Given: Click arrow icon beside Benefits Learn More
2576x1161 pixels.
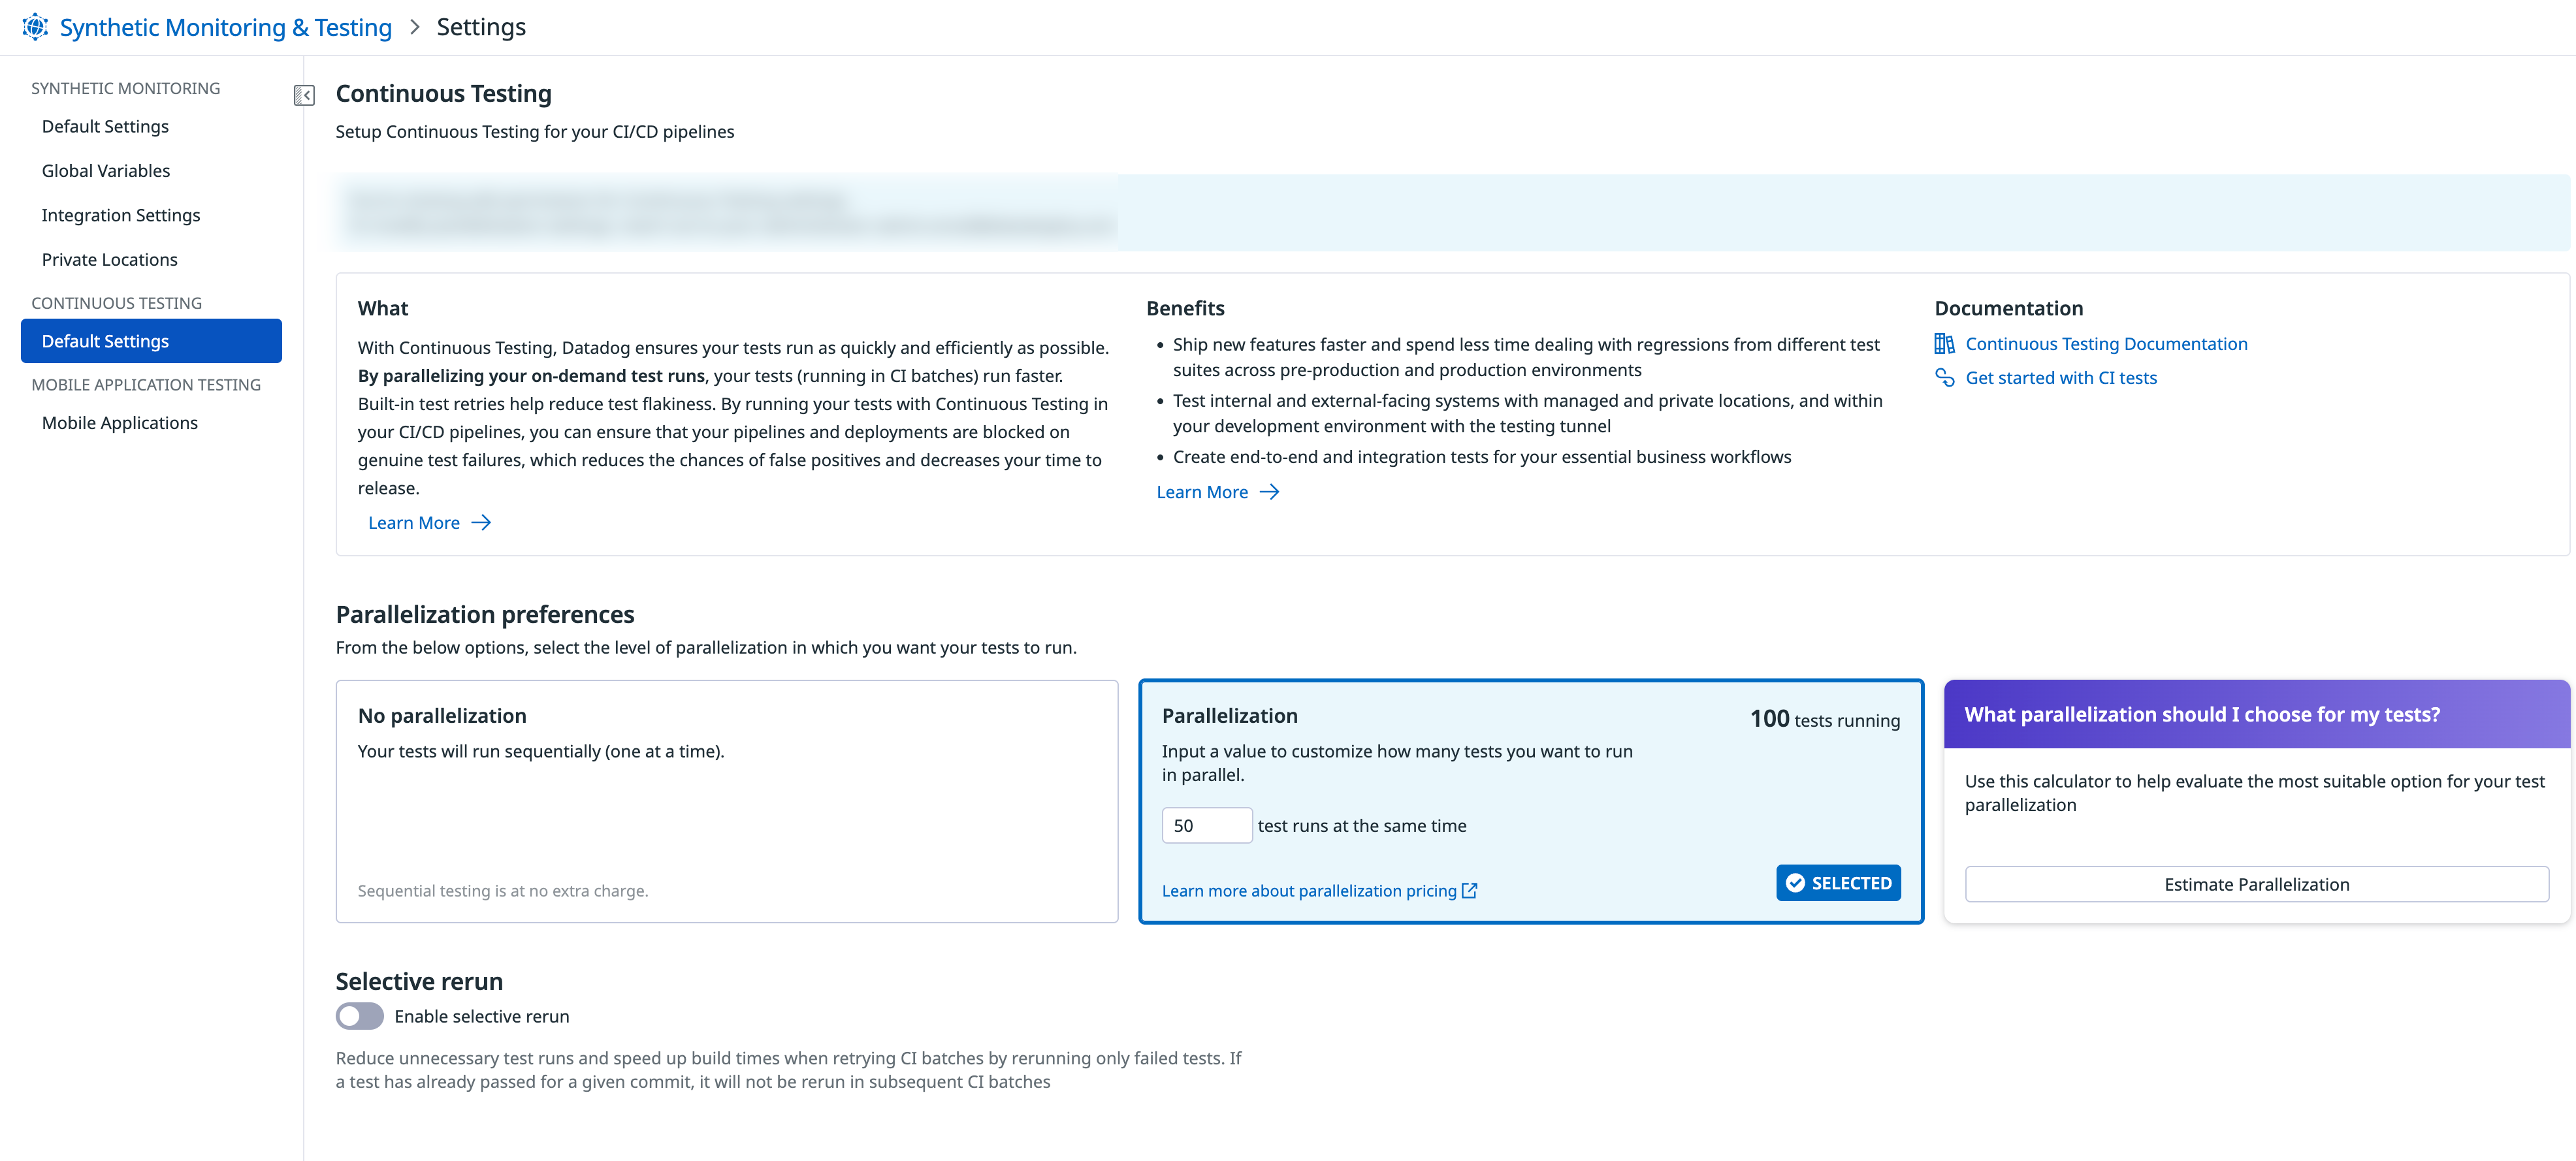Looking at the screenshot, I should point(1269,492).
